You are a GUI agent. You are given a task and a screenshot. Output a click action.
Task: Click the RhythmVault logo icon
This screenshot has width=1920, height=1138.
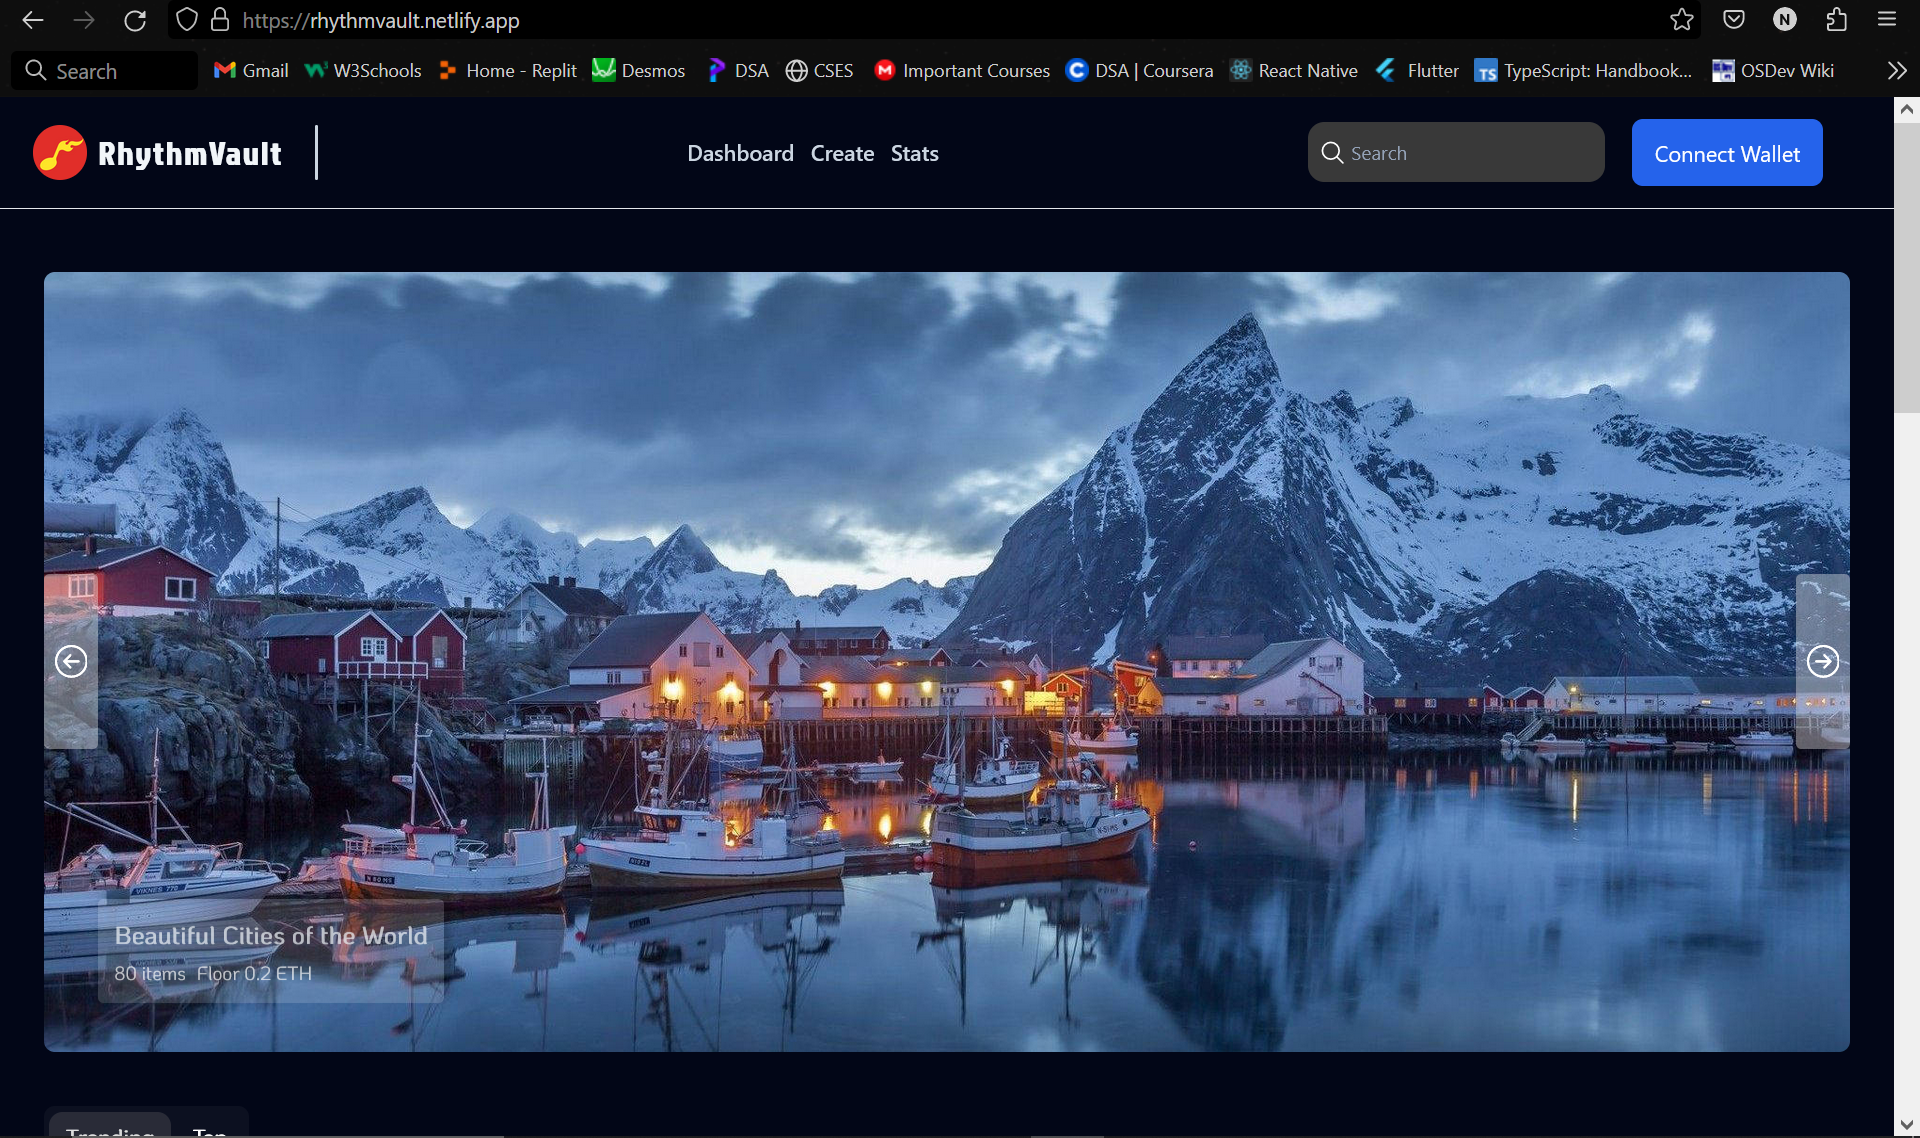[60, 153]
